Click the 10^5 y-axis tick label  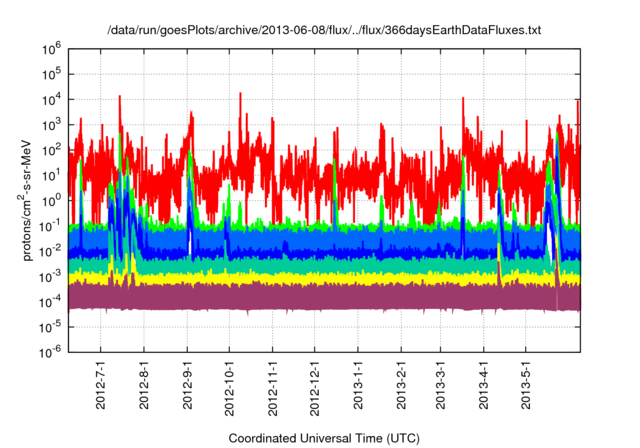51,74
